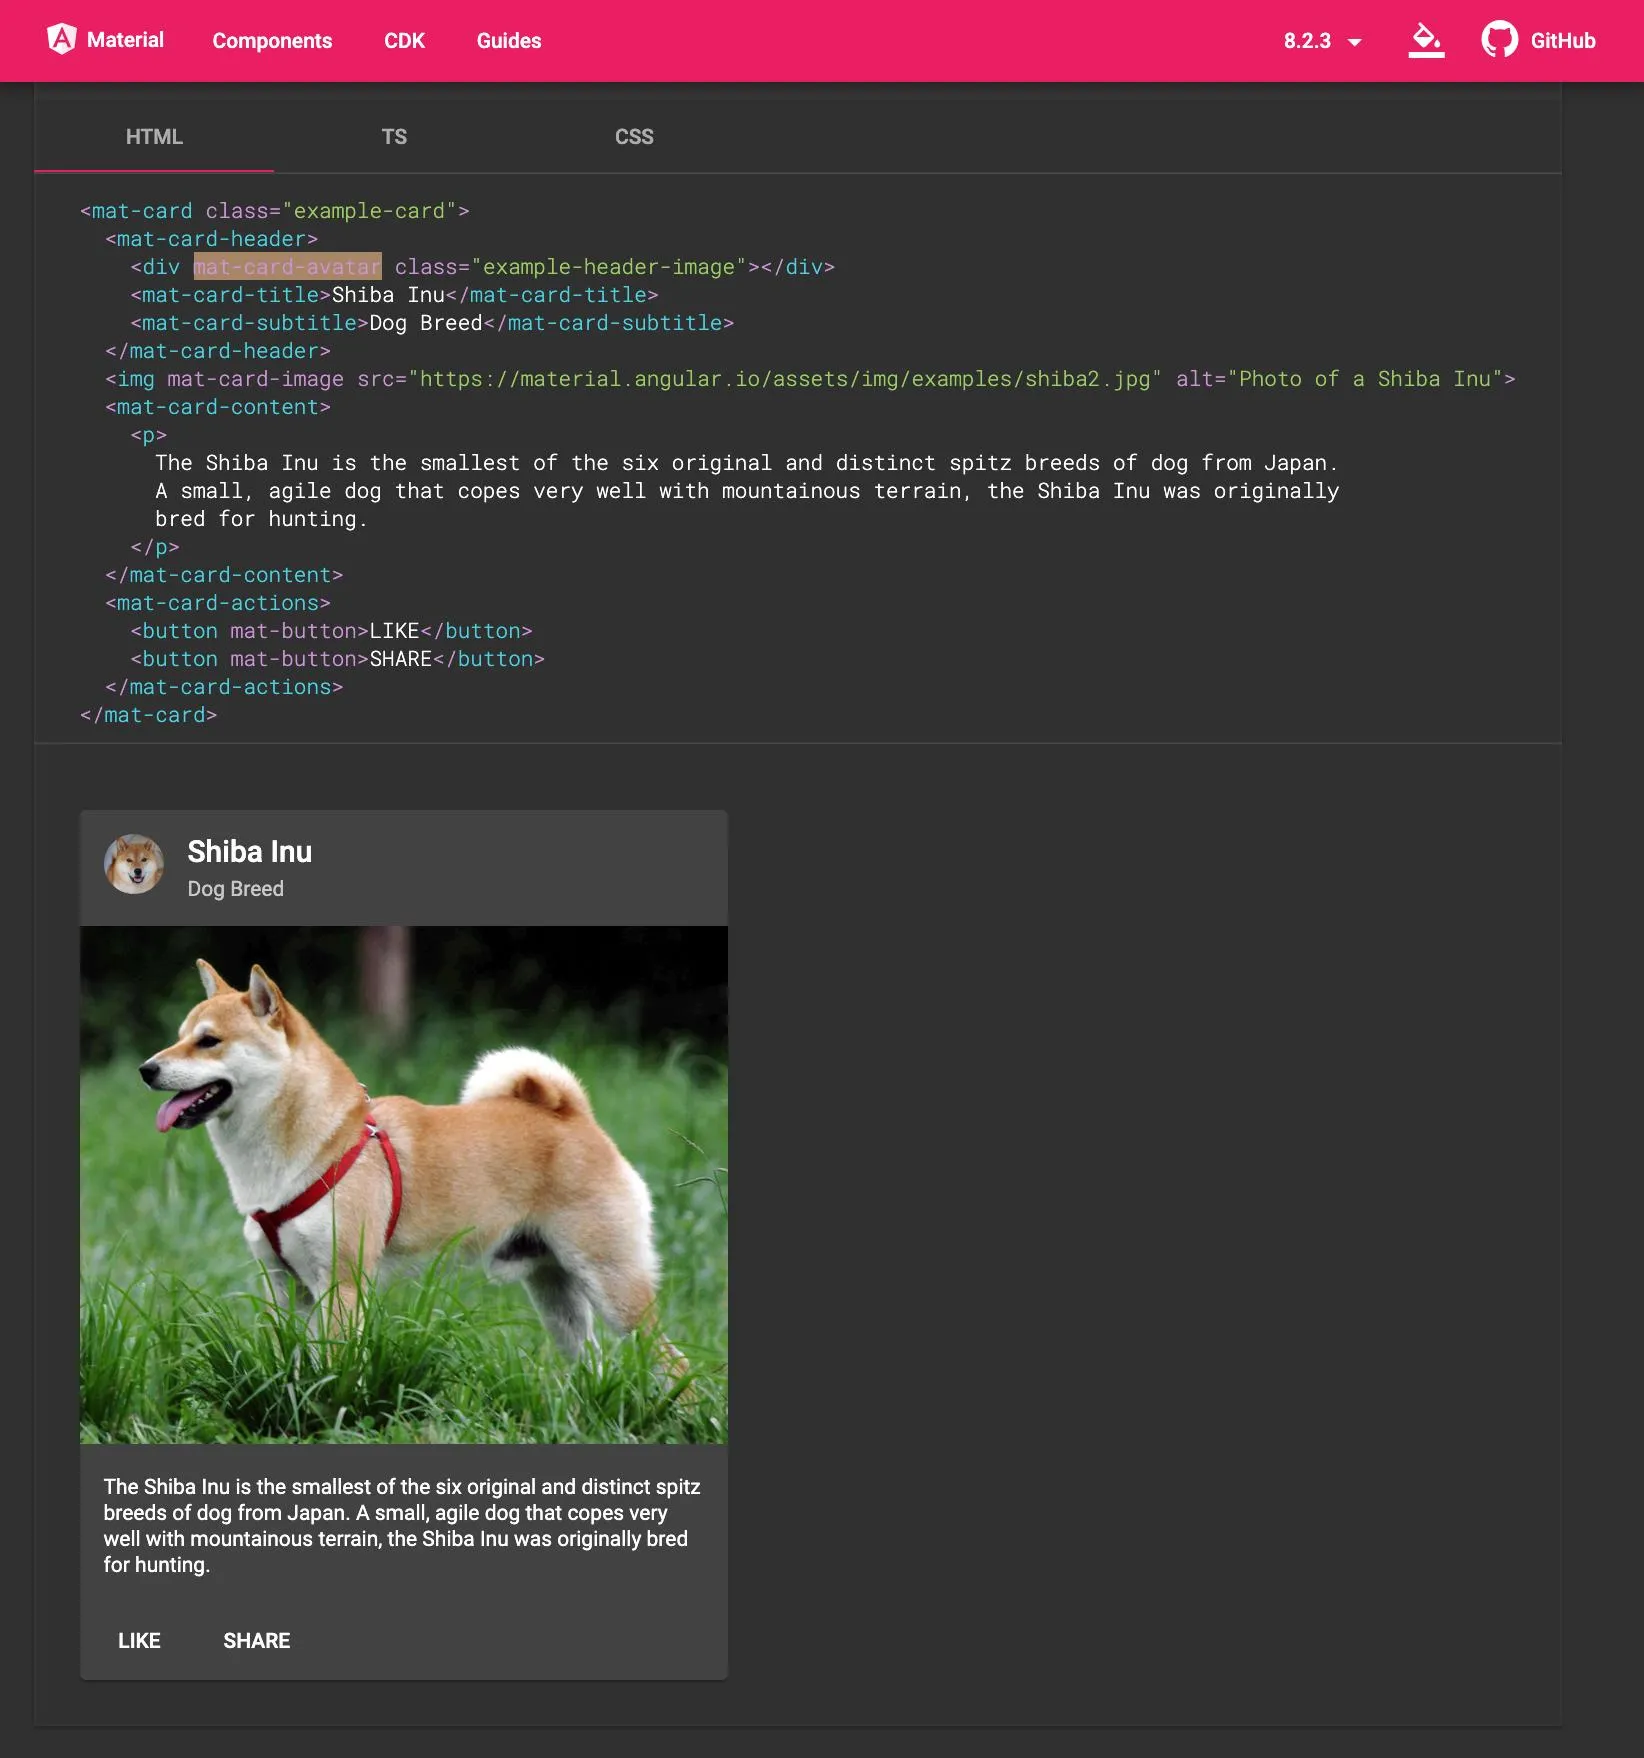Image resolution: width=1644 pixels, height=1758 pixels.
Task: Click the Shiba Inu avatar image
Action: point(134,864)
